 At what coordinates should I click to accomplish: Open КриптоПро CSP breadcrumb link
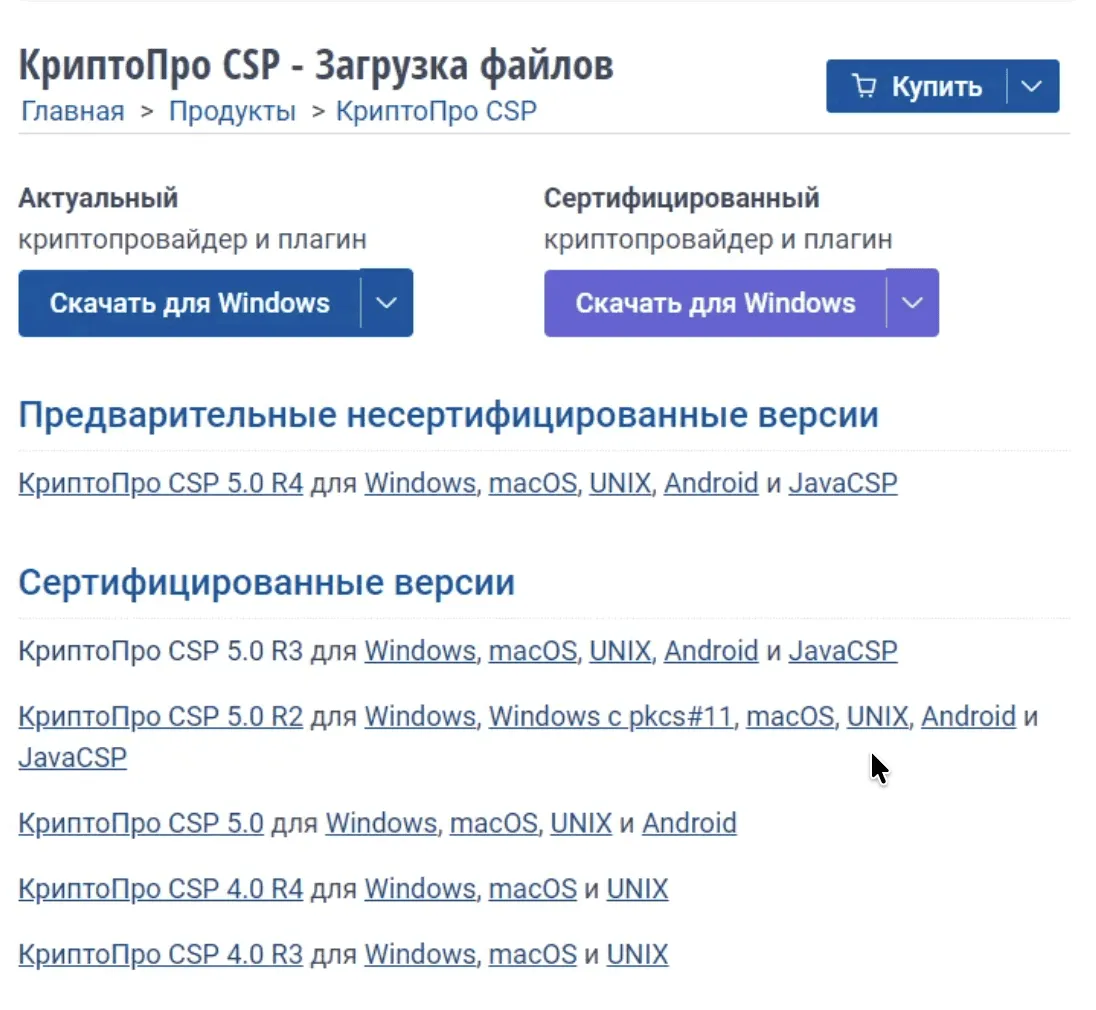pyautogui.click(x=436, y=111)
